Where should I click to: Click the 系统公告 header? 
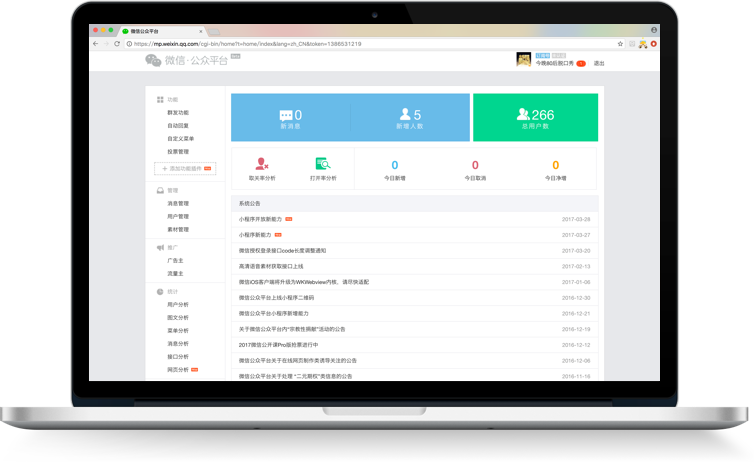250,204
